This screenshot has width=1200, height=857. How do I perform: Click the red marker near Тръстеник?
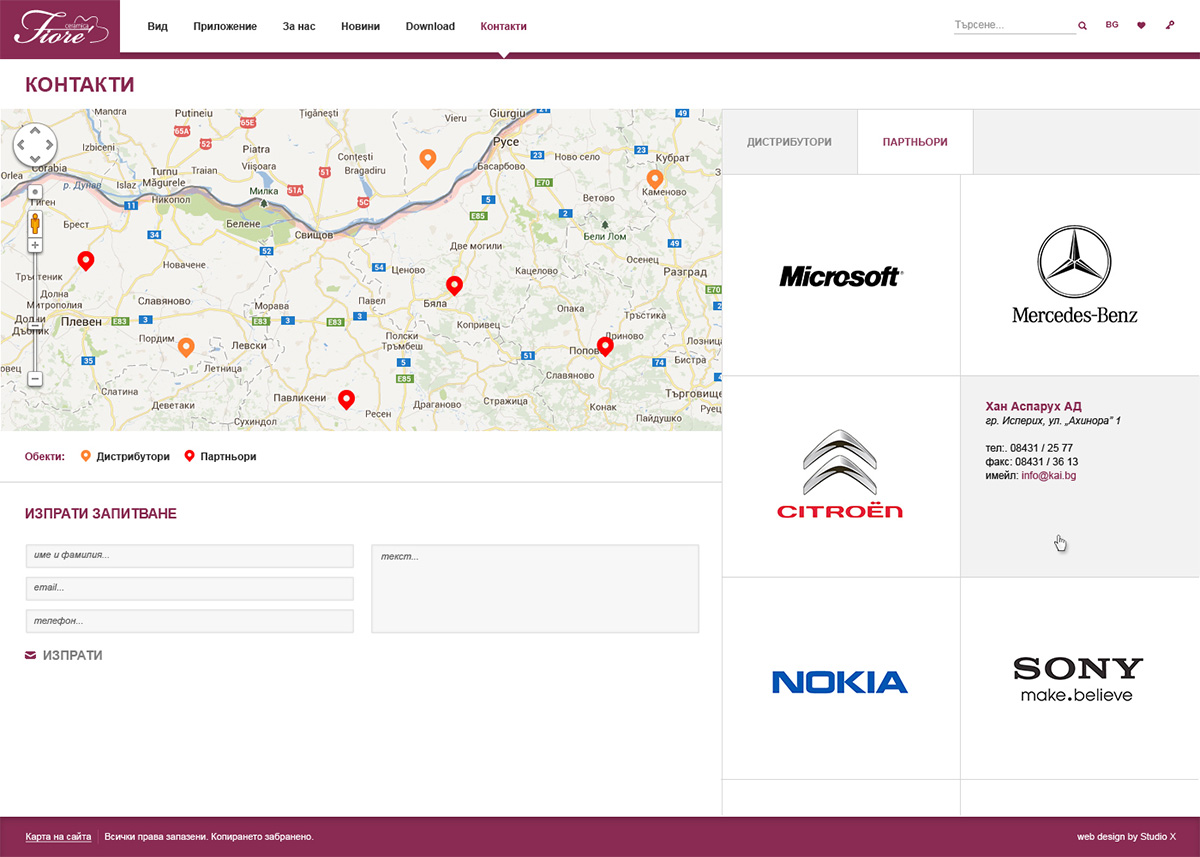[86, 261]
